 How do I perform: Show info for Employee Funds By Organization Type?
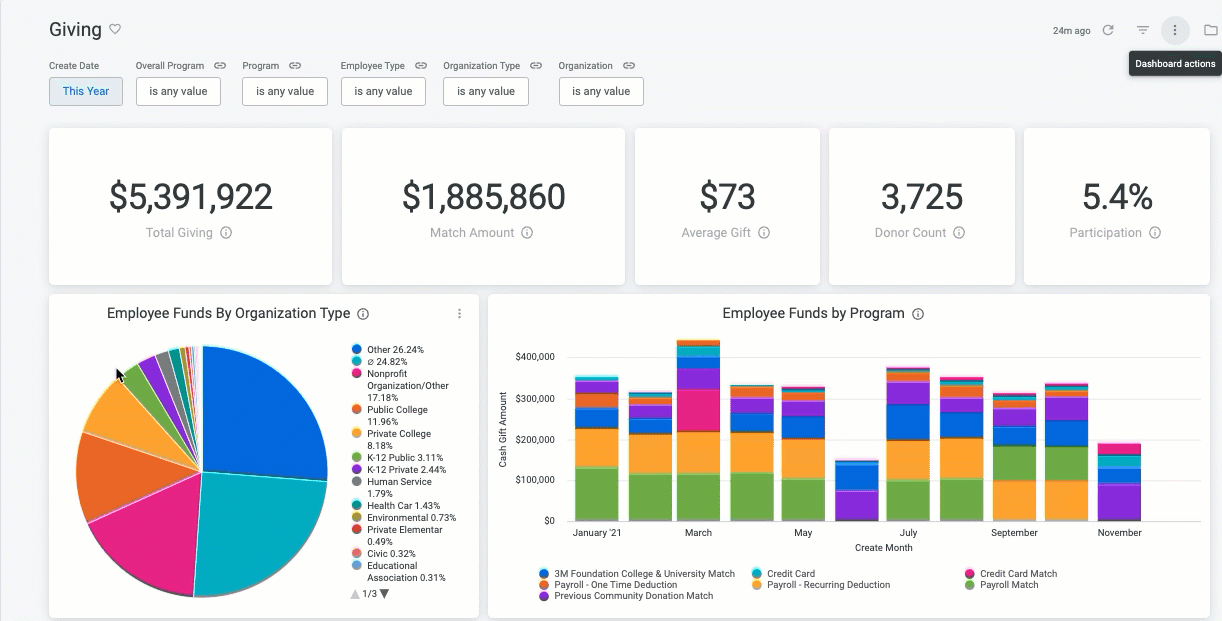click(x=363, y=314)
